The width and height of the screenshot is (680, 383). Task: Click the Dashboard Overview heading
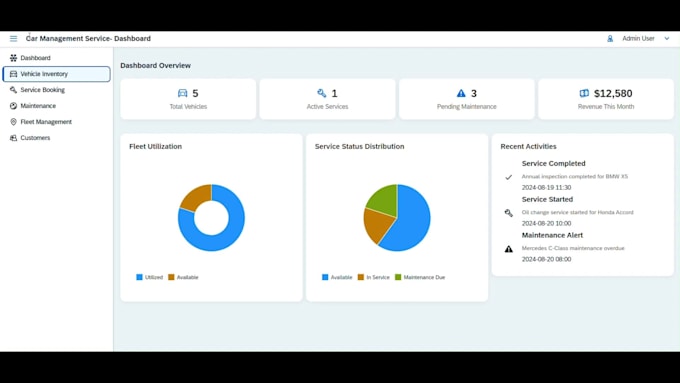point(155,65)
